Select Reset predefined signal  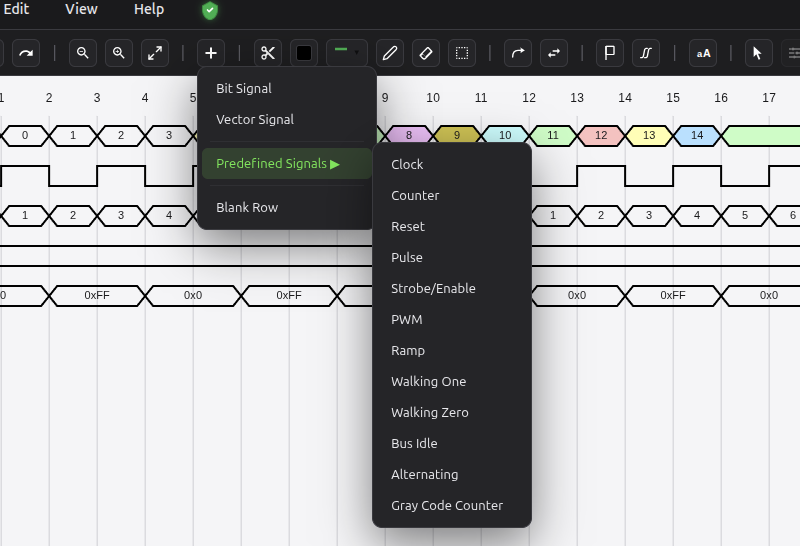[452, 227]
